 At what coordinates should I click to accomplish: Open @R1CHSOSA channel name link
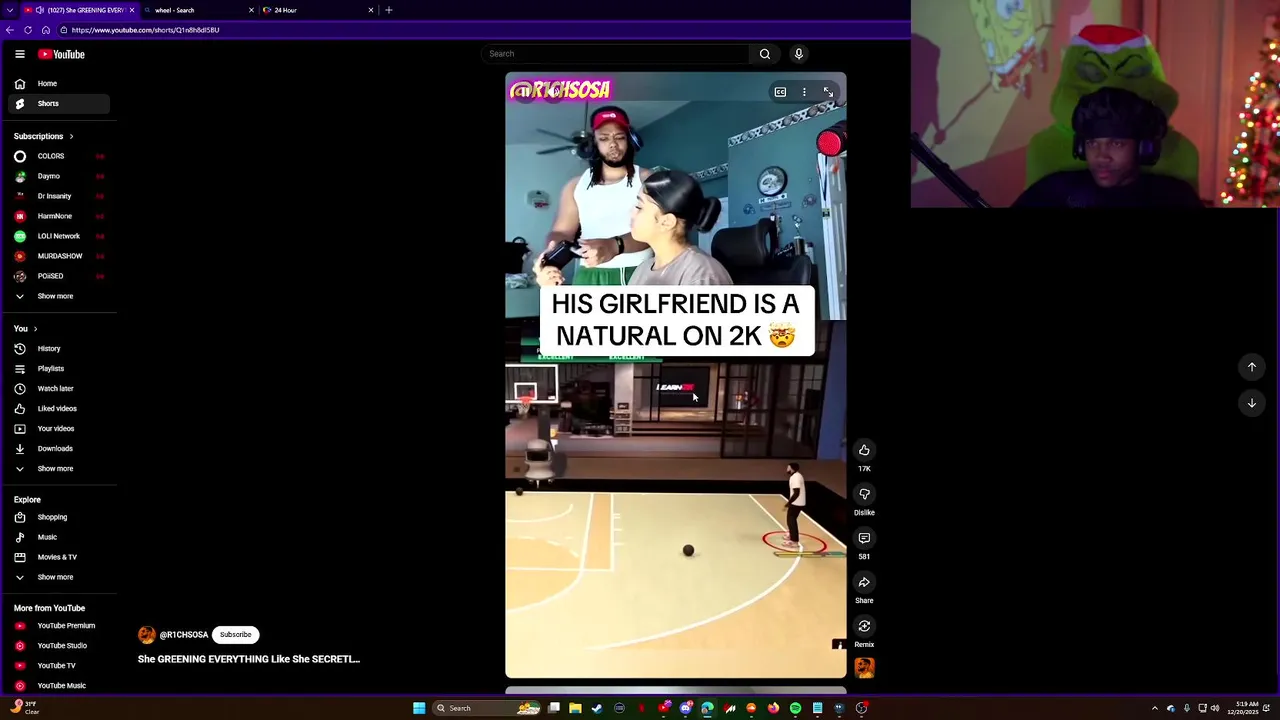[x=184, y=635]
